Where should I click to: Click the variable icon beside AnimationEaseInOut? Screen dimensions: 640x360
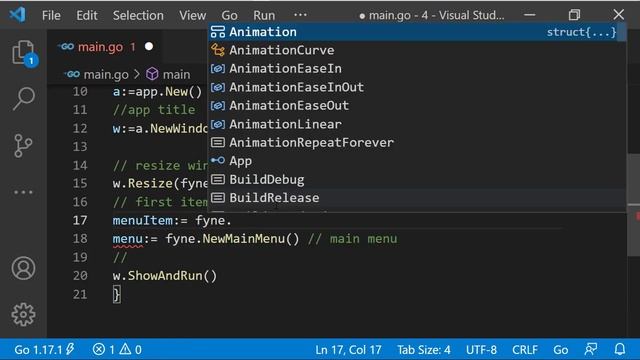click(x=218, y=87)
